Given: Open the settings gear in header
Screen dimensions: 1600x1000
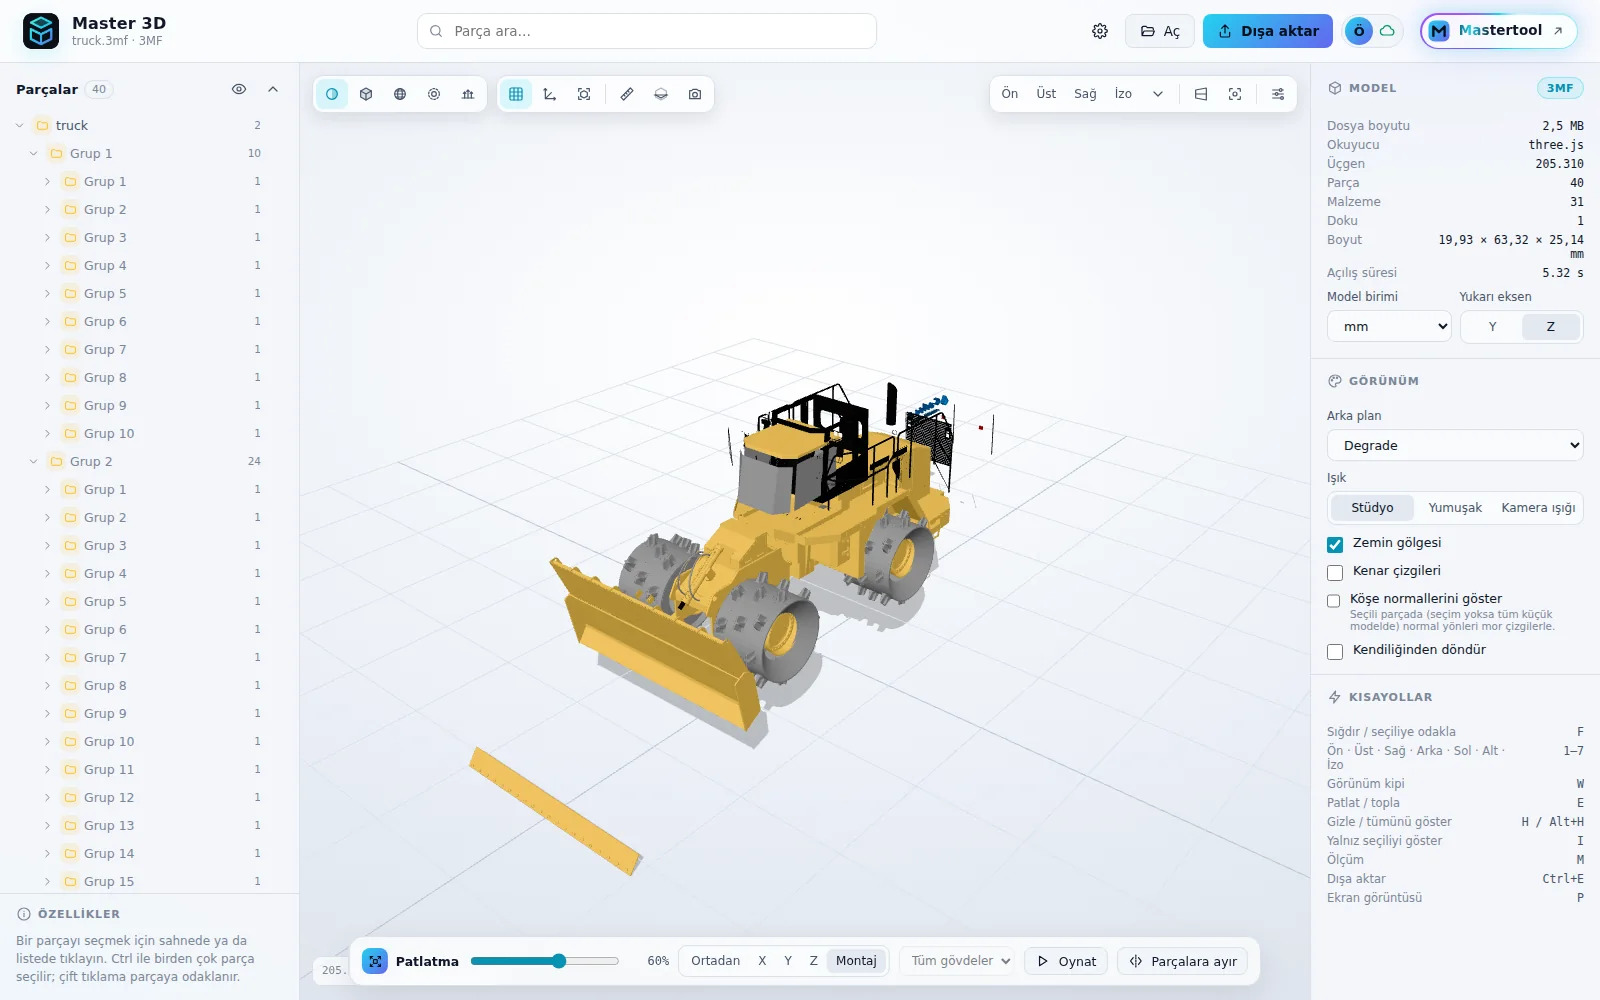Looking at the screenshot, I should tap(1100, 31).
